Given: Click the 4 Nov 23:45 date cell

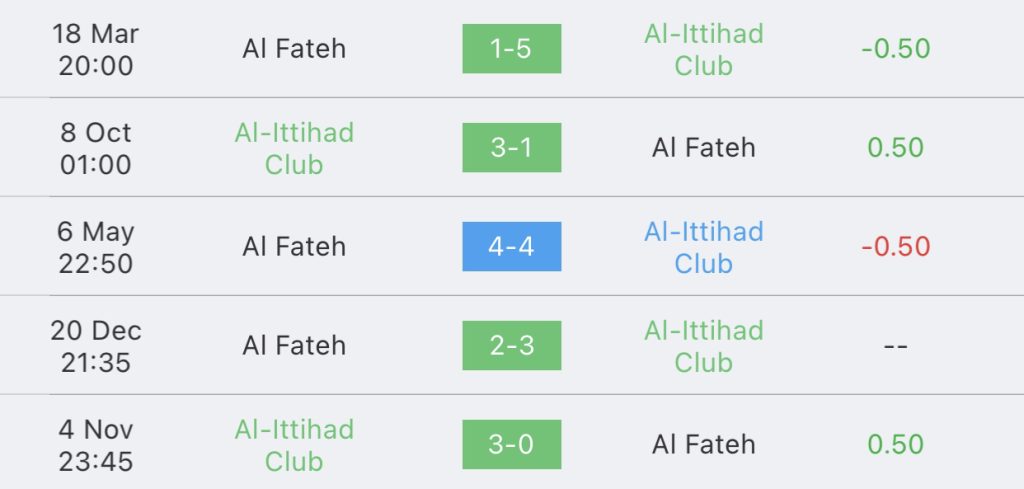Looking at the screenshot, I should [95, 445].
